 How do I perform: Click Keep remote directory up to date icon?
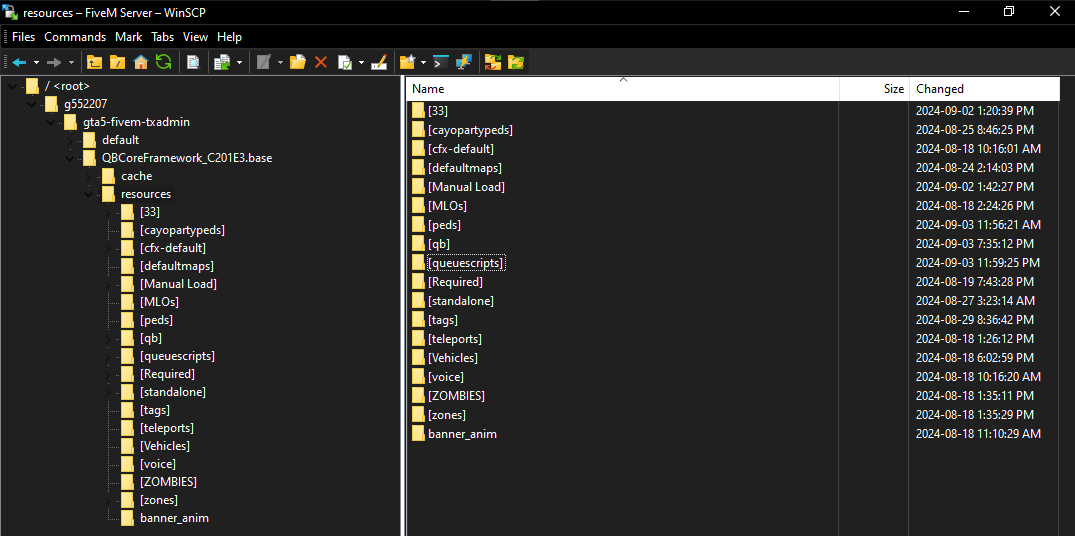(x=516, y=62)
